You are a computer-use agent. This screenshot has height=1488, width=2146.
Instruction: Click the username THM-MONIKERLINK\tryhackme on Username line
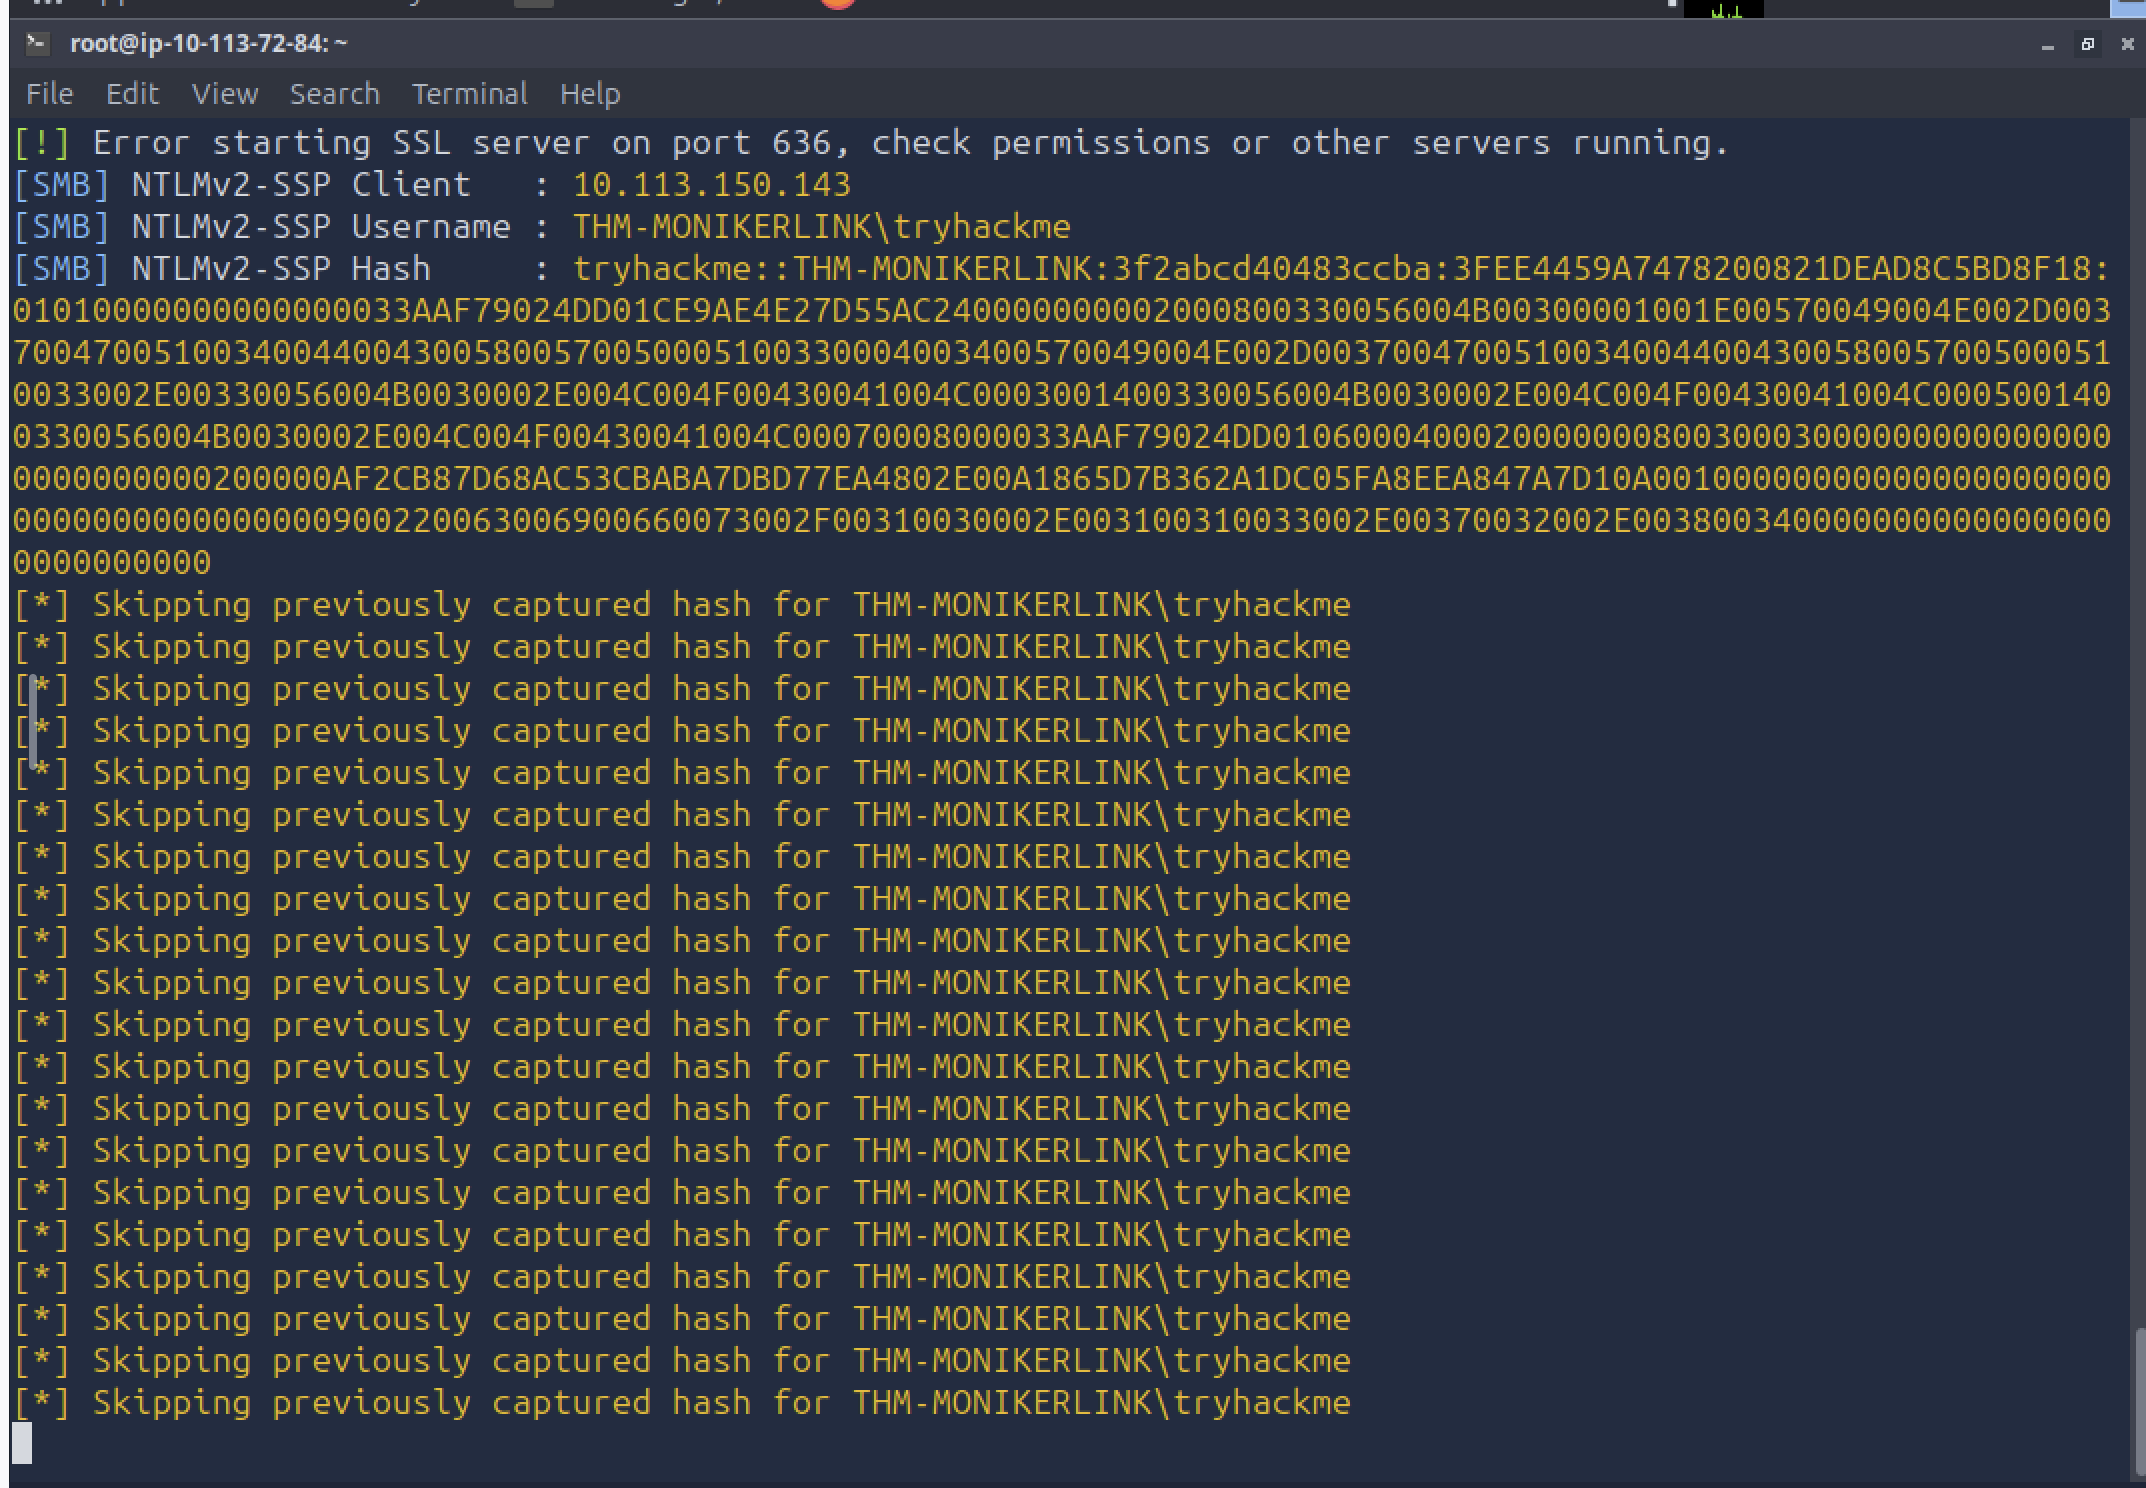coord(821,227)
